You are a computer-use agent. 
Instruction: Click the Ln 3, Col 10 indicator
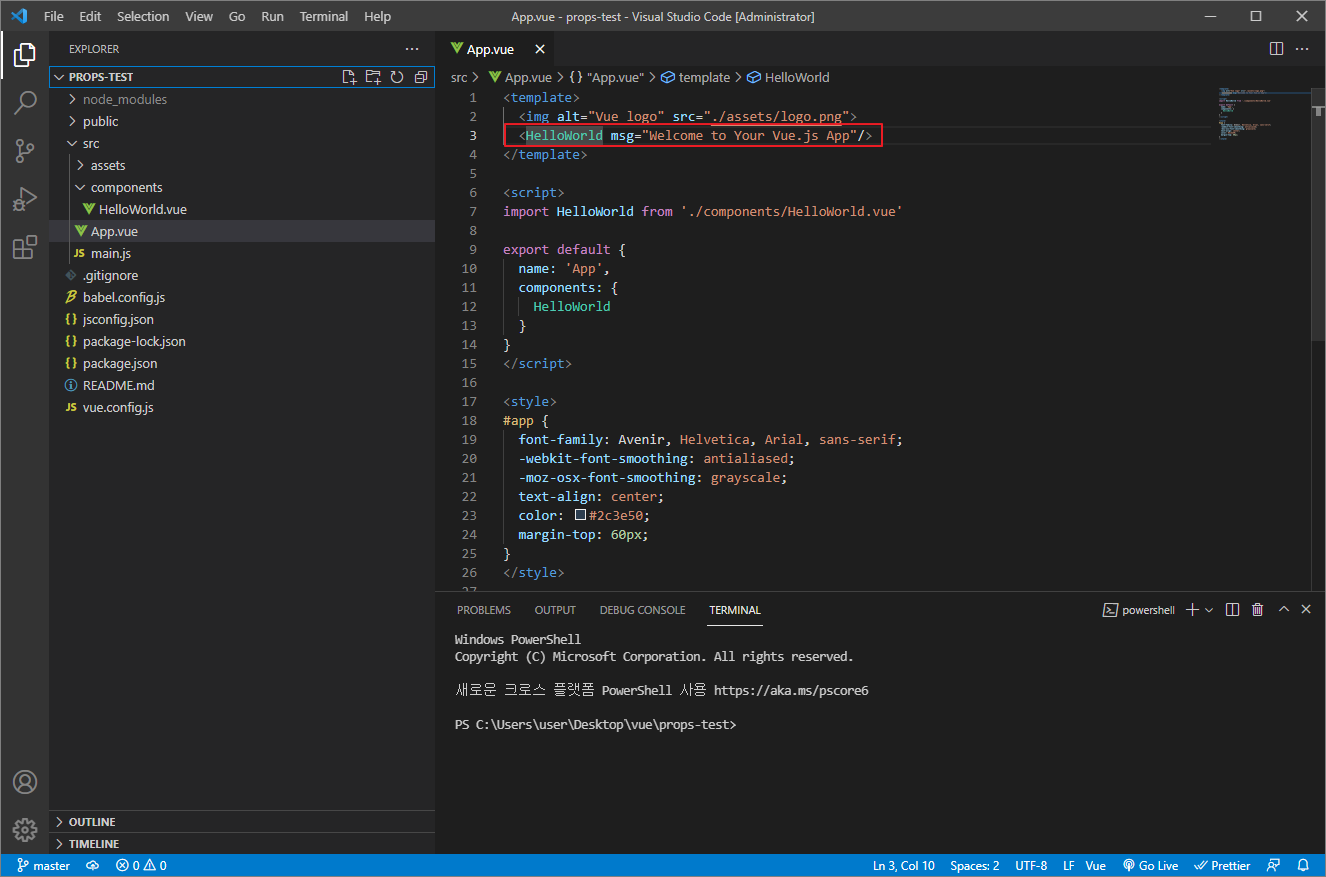(904, 866)
